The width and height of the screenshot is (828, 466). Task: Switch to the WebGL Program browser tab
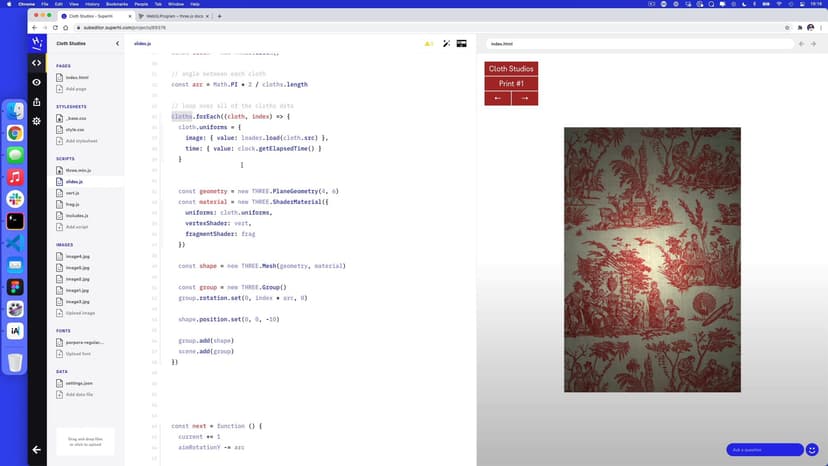(174, 16)
